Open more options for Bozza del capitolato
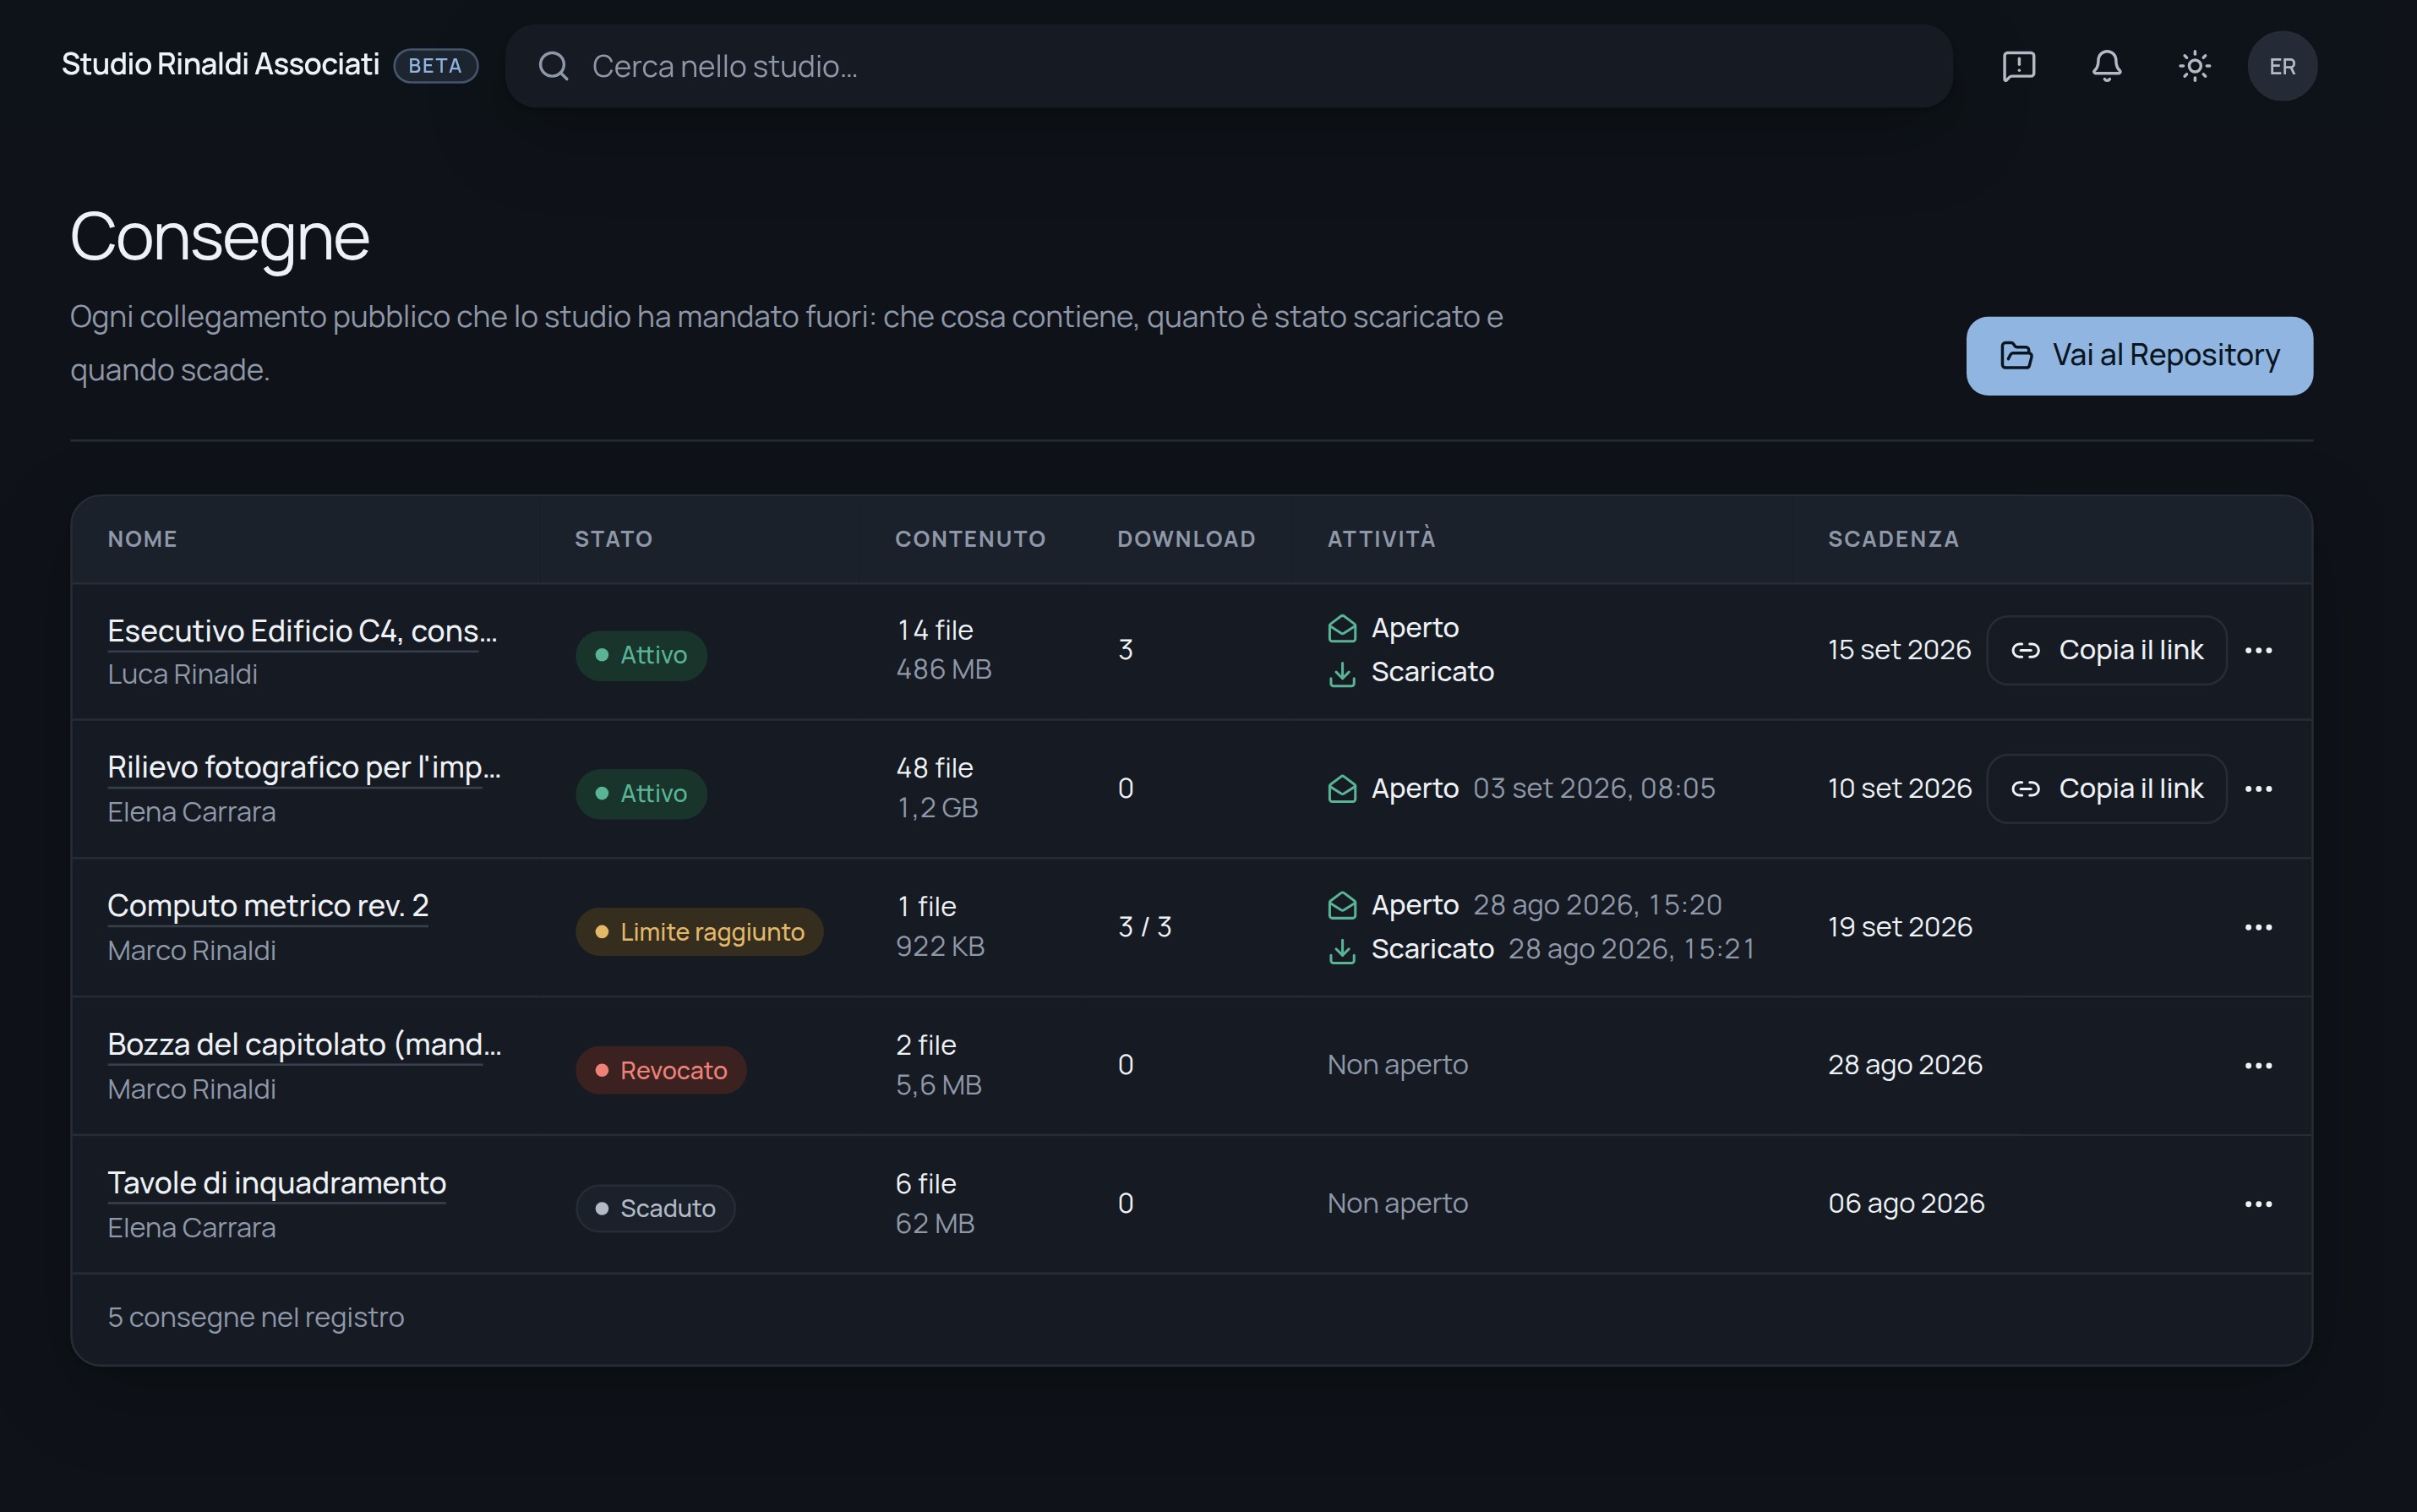This screenshot has height=1512, width=2417. coord(2258,1066)
